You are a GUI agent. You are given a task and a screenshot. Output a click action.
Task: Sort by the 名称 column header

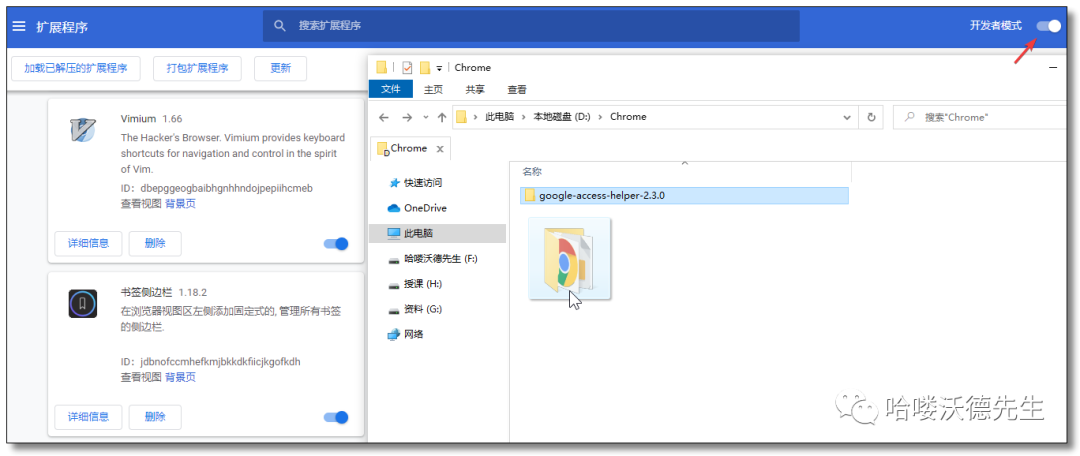pos(532,172)
